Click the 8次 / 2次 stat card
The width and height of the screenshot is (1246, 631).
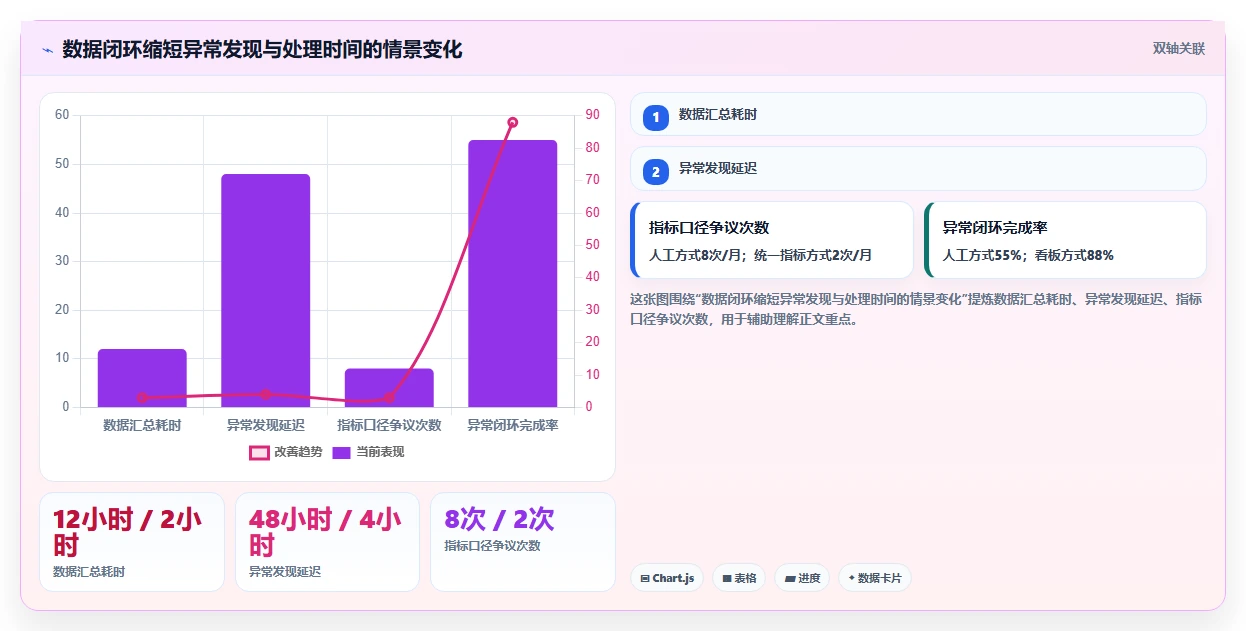click(523, 542)
